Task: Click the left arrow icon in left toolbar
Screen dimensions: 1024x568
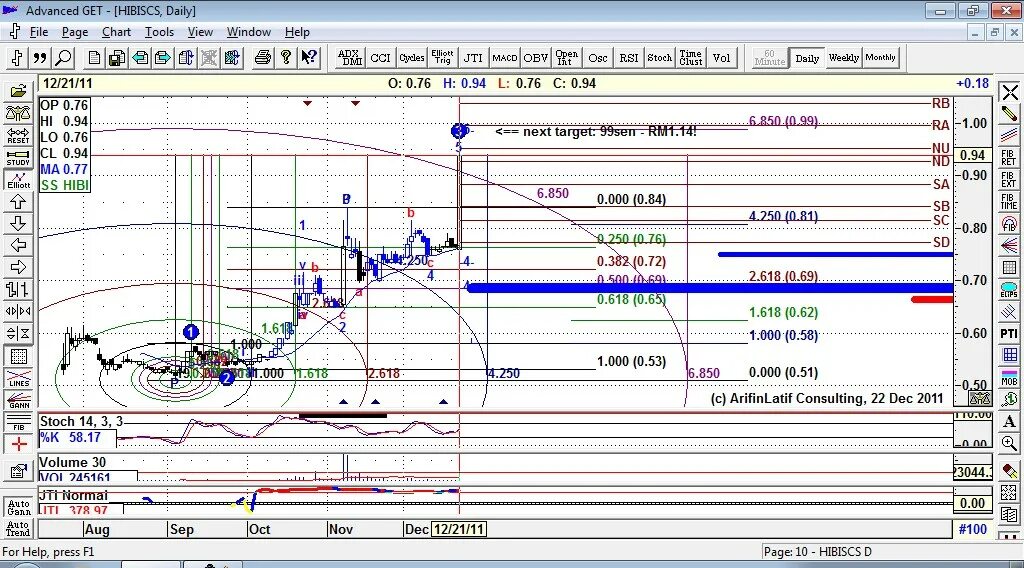Action: point(18,245)
